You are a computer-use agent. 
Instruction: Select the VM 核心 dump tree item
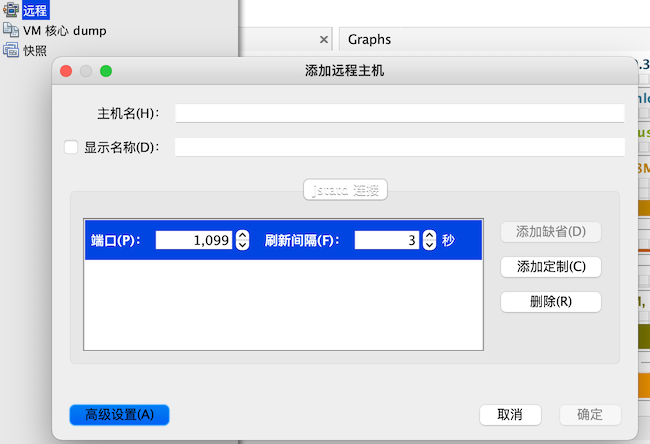(65, 31)
